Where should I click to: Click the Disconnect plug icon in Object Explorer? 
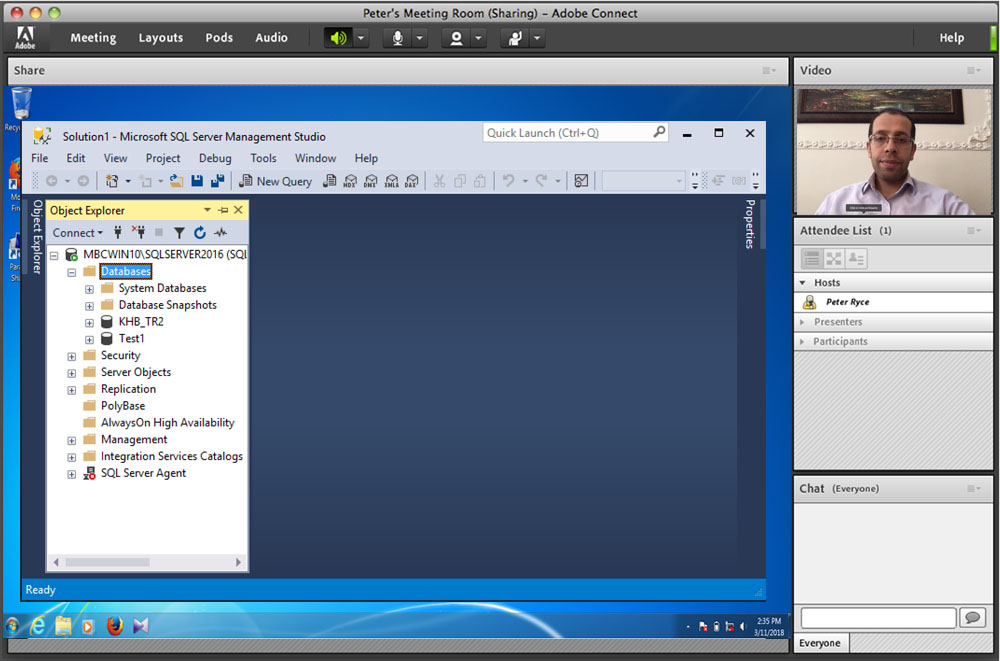click(138, 233)
